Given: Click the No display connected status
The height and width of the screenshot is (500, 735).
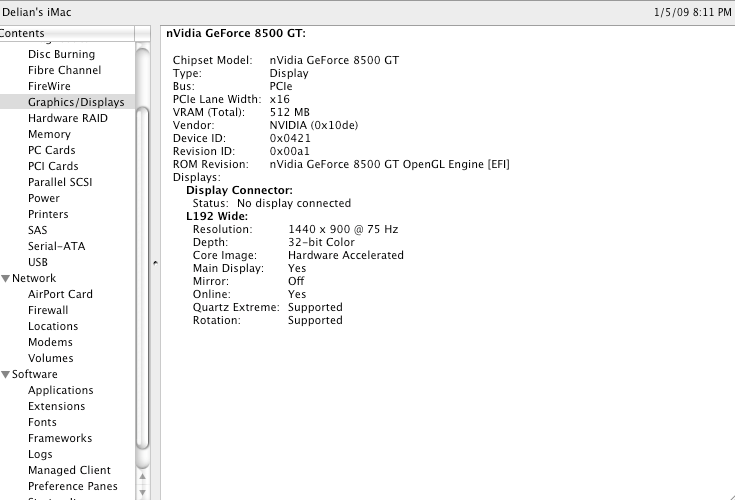Looking at the screenshot, I should coord(294,203).
